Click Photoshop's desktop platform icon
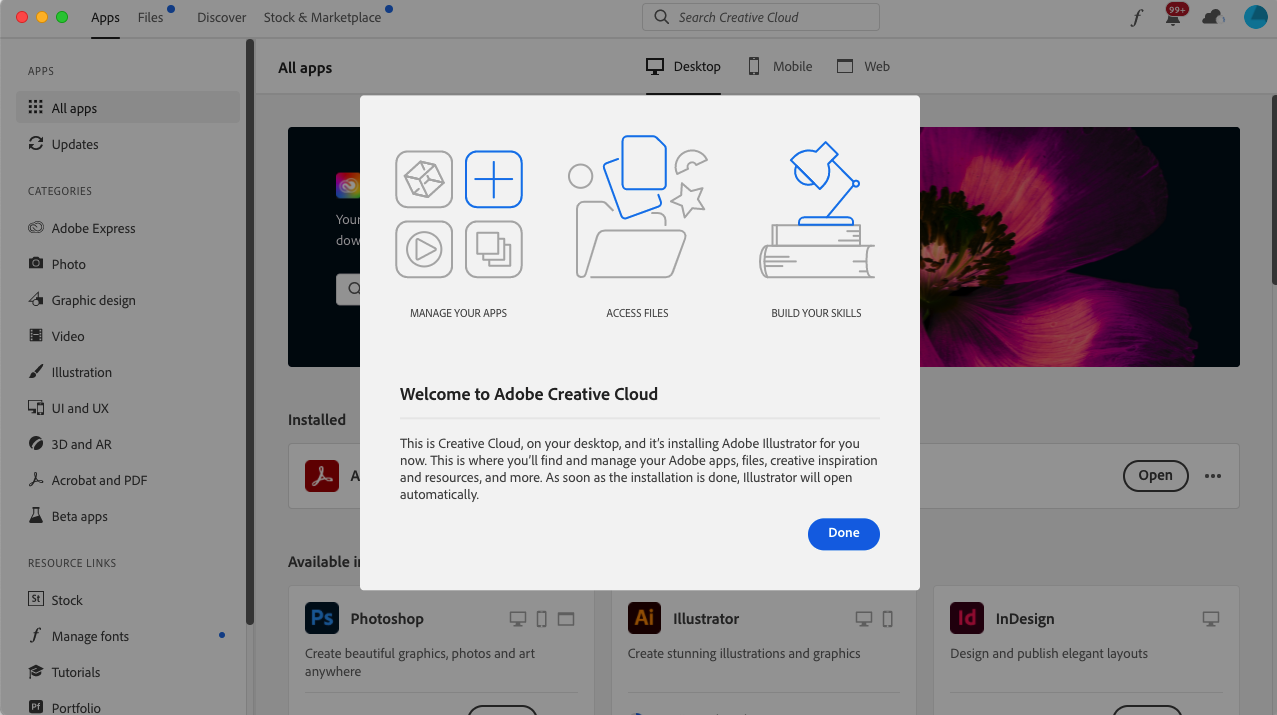Viewport: 1277px width, 715px height. point(518,619)
